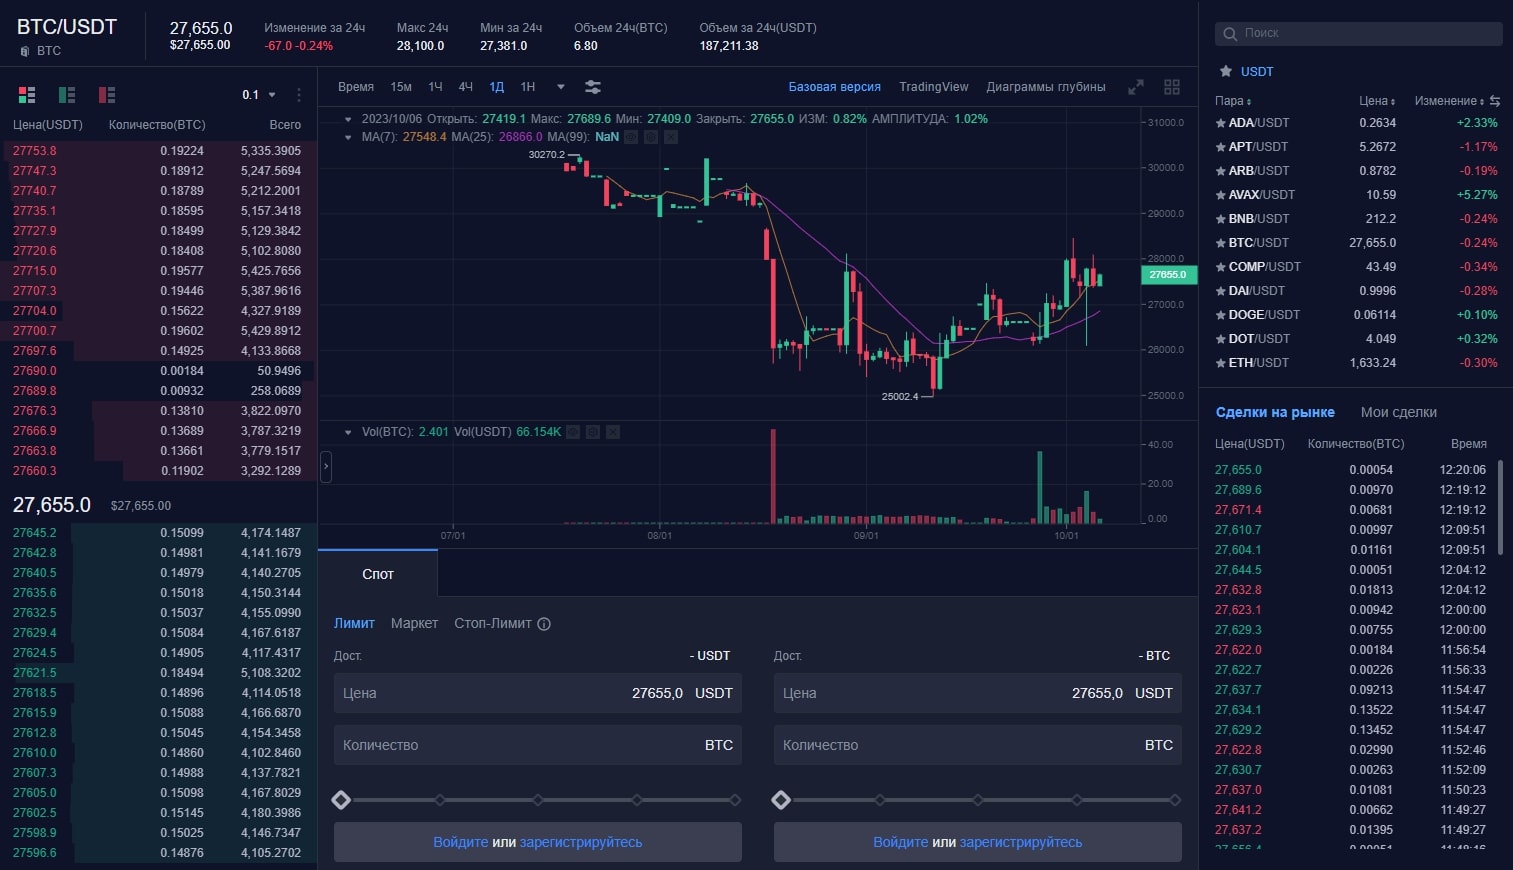
Task: Click buy amount slider handle
Action: [341, 800]
